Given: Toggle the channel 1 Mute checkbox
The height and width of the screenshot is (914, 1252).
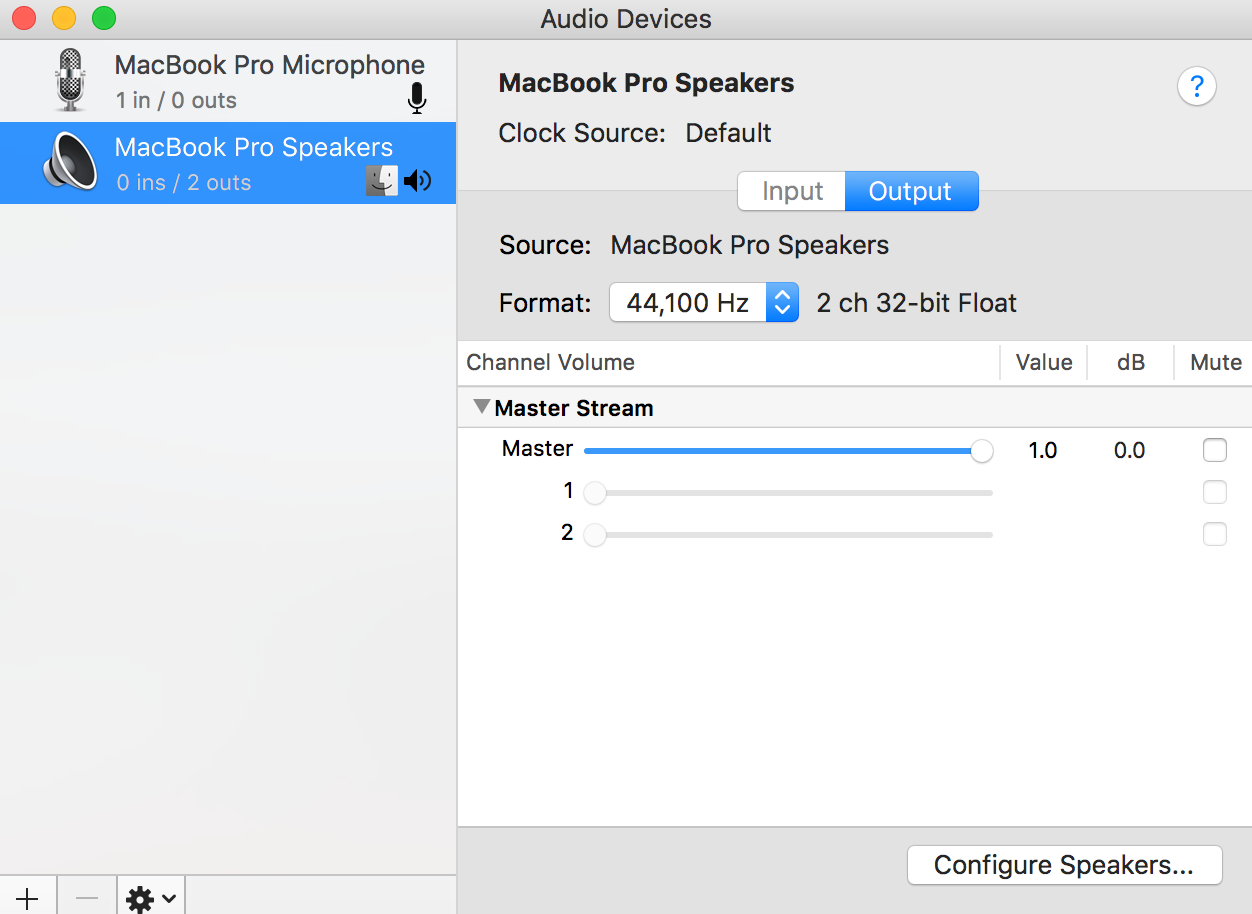Looking at the screenshot, I should pos(1214,492).
